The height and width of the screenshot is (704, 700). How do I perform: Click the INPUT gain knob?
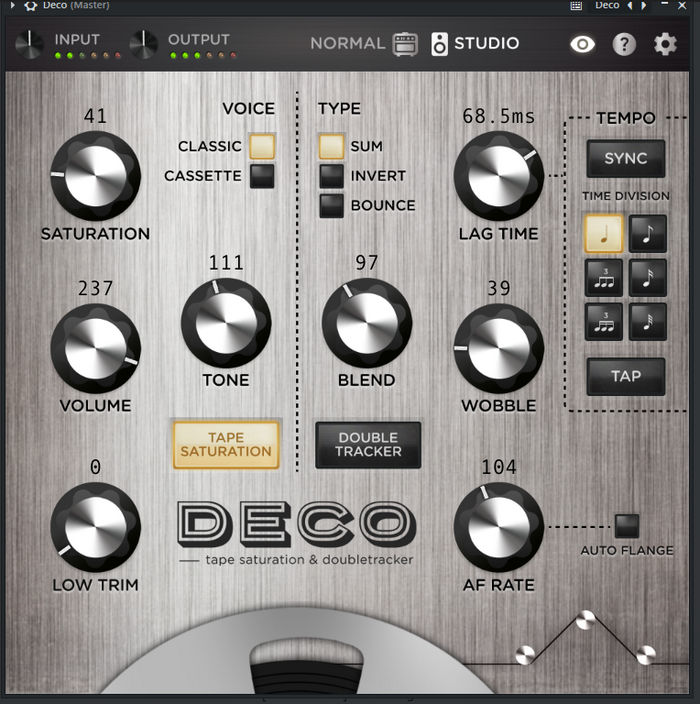(29, 44)
